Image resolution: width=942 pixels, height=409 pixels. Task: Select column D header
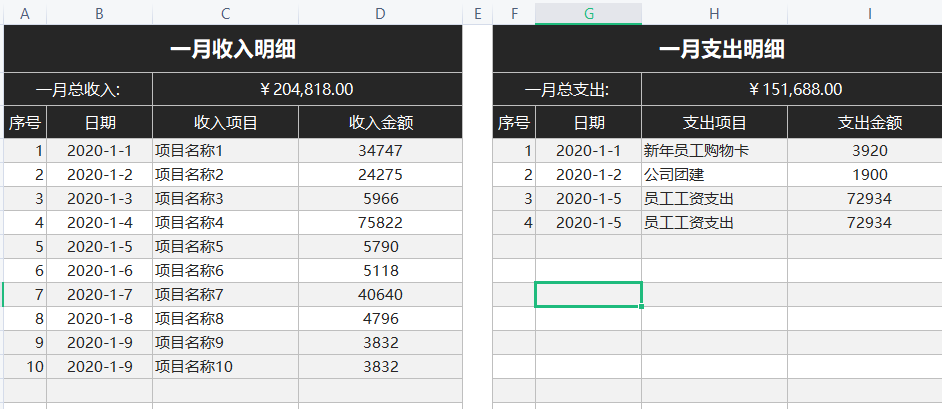pyautogui.click(x=380, y=13)
